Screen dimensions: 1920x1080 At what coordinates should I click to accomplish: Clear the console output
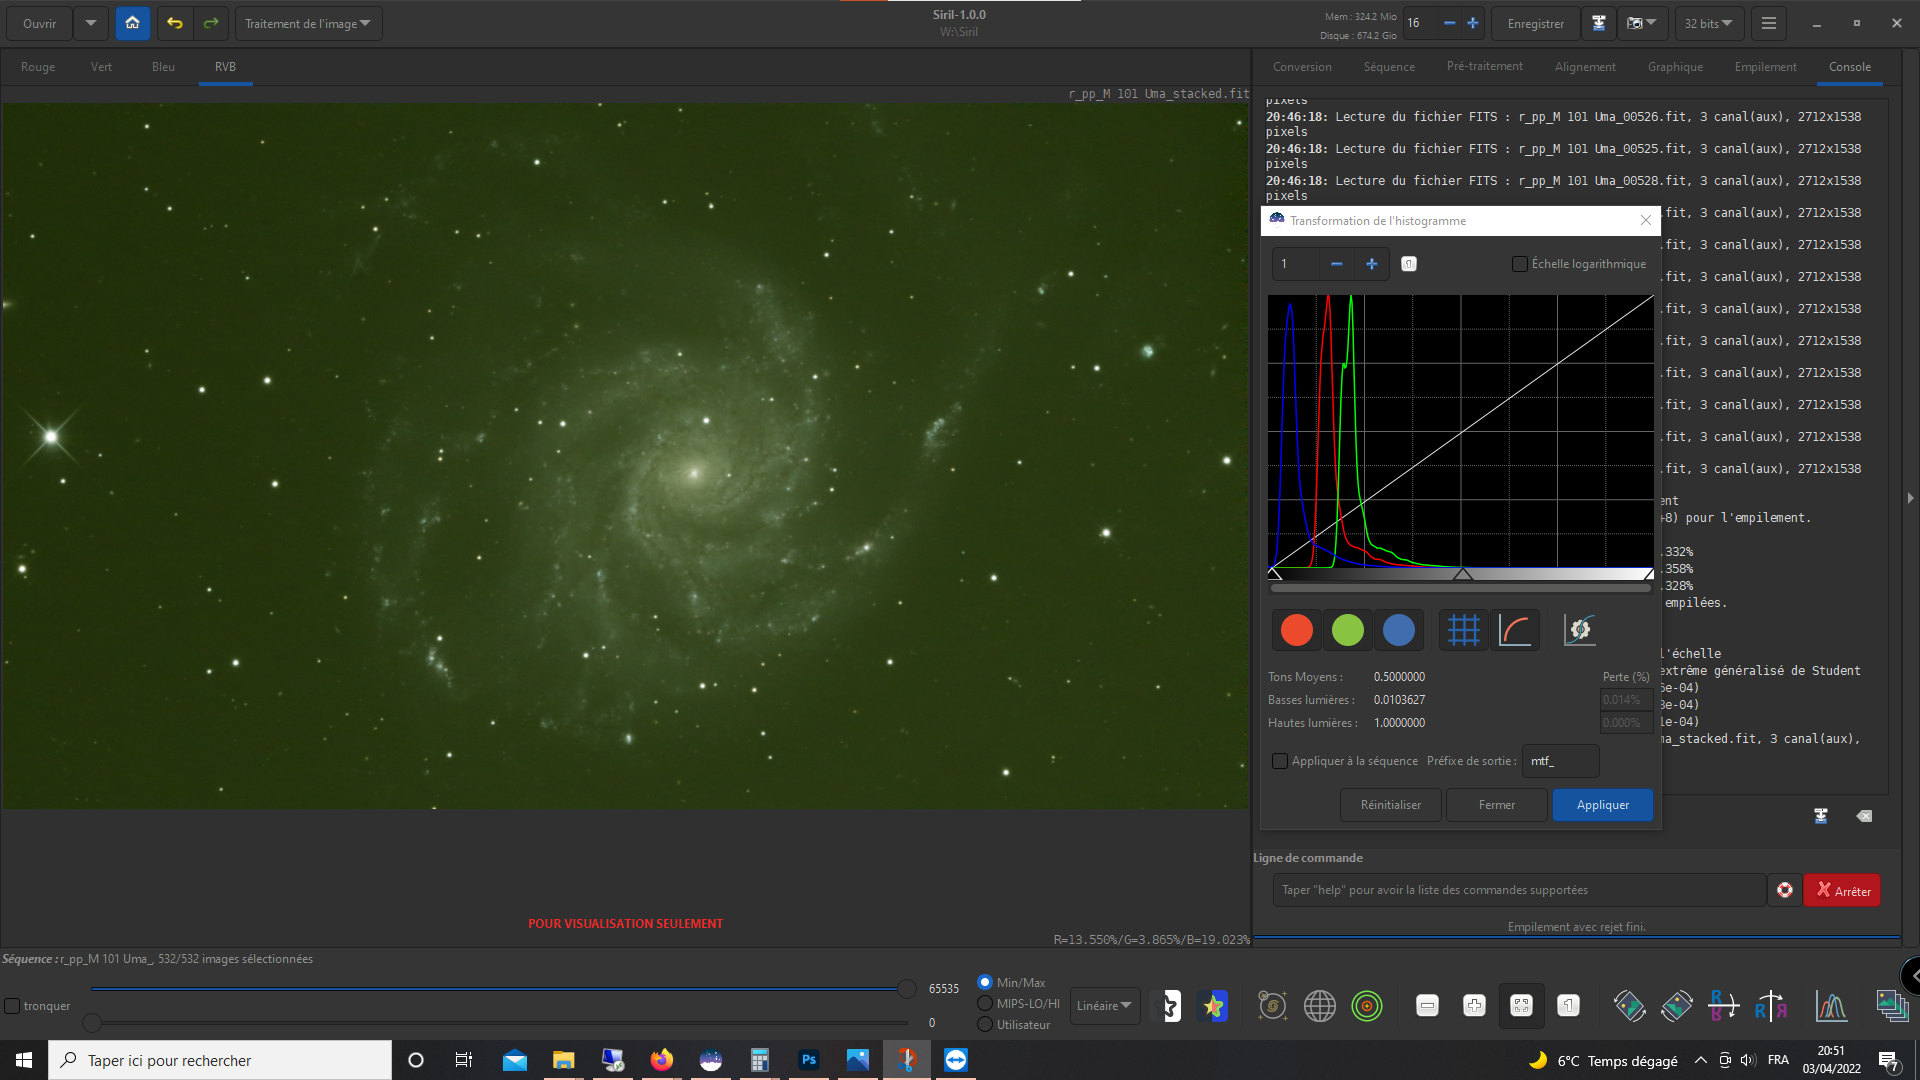1864,816
